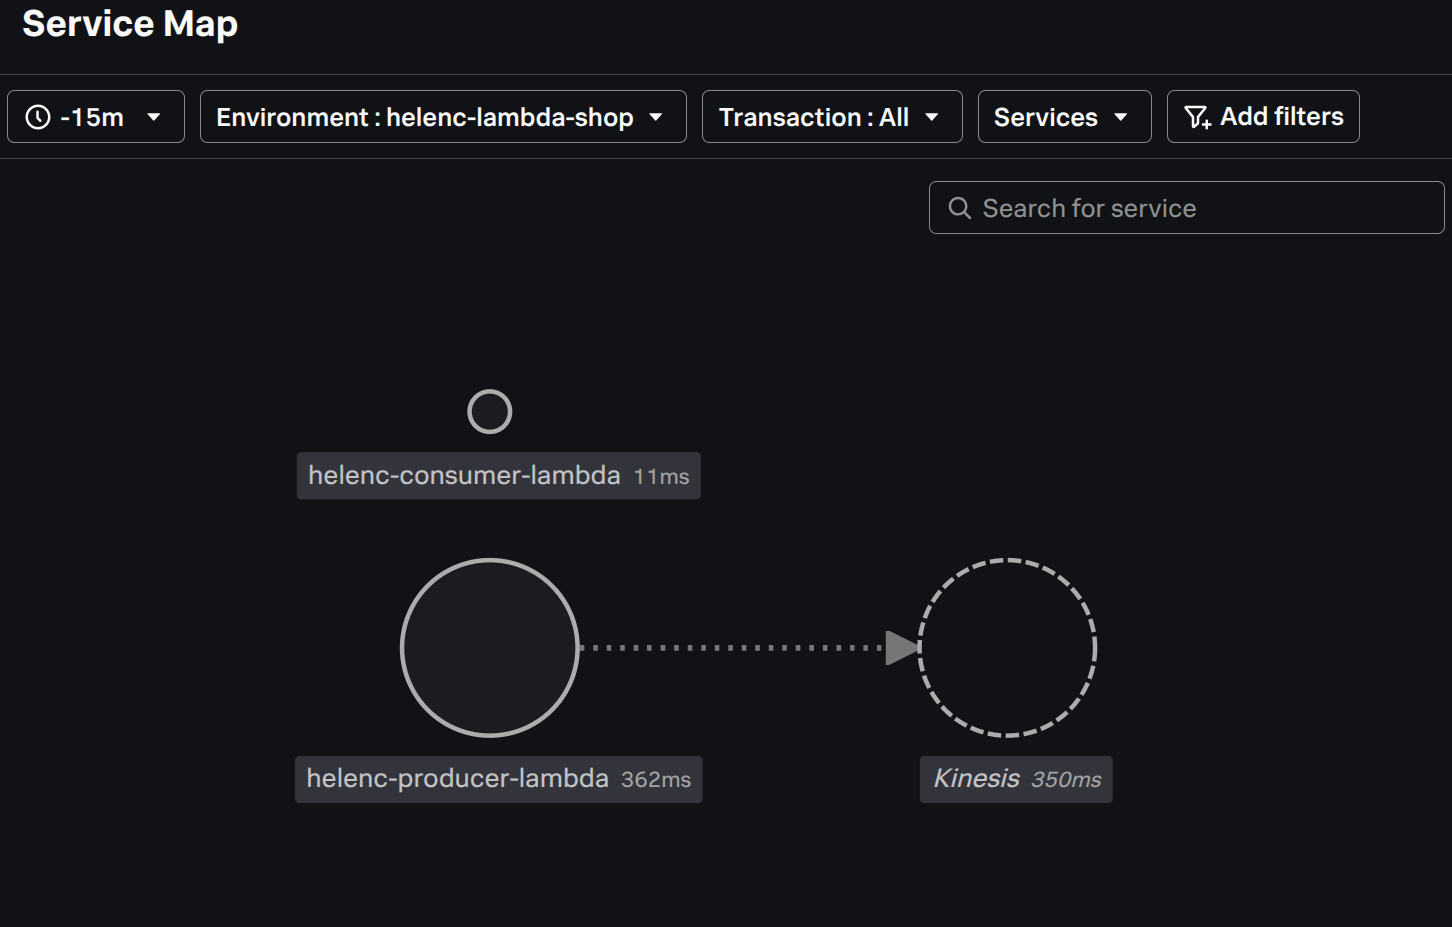Open the -15m time range dropdown
The image size is (1452, 927).
pos(96,117)
